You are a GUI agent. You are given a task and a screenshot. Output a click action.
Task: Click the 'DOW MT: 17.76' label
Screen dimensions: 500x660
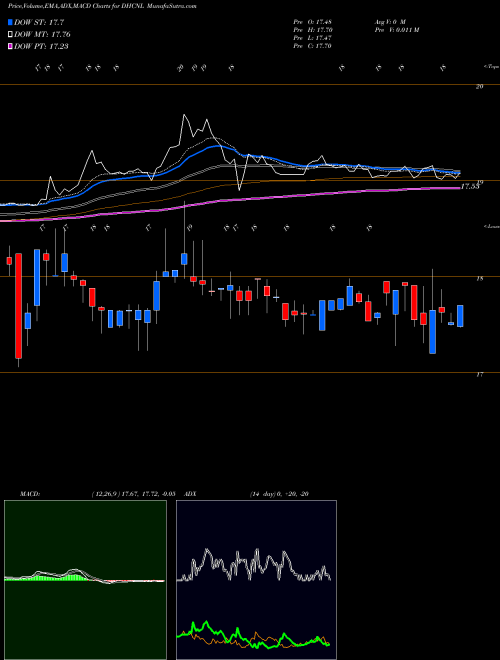42,35
